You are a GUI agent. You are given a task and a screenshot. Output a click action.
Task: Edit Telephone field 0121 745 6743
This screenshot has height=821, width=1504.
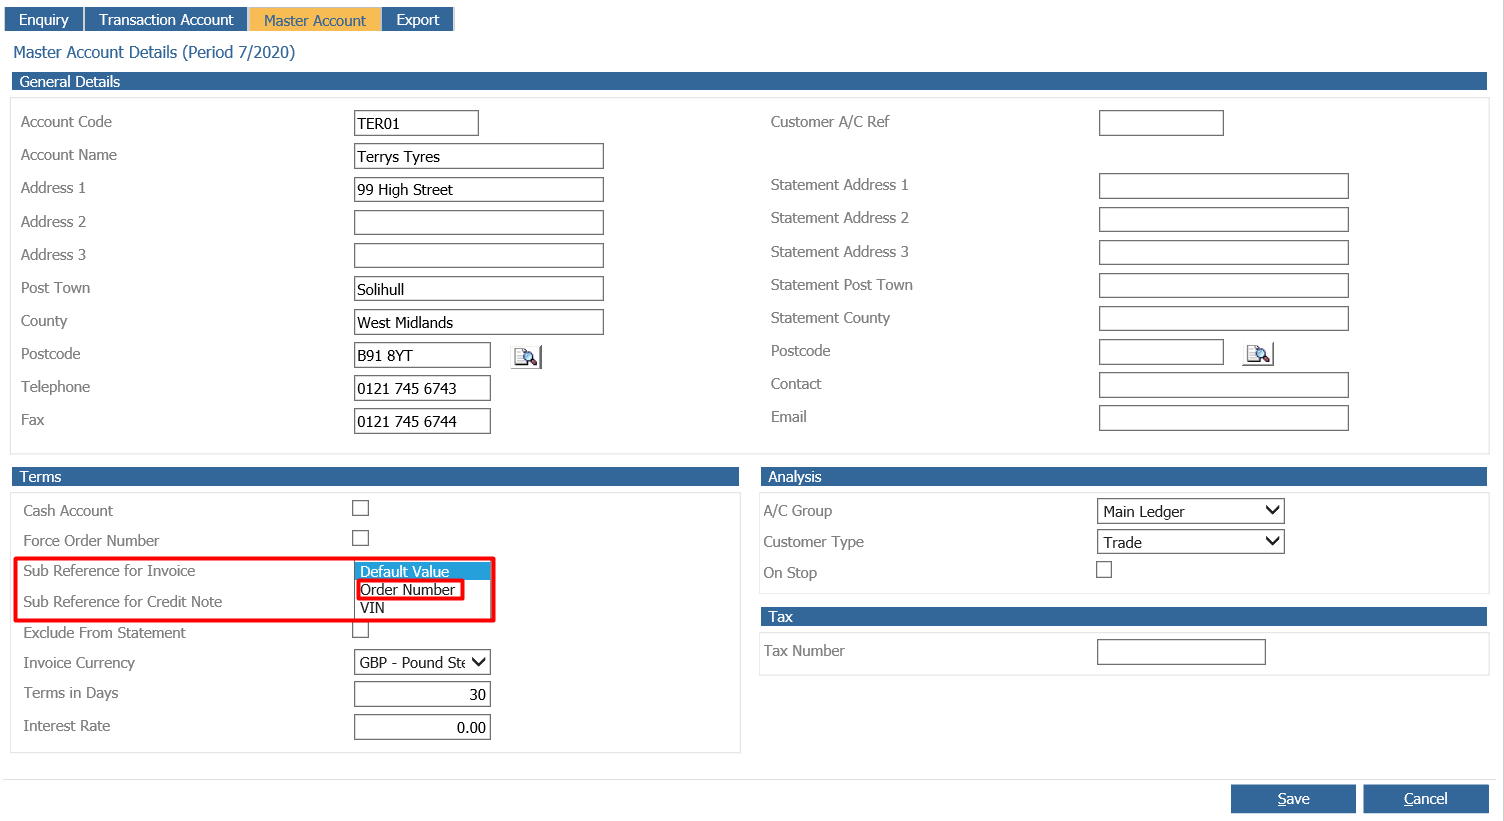click(x=422, y=388)
